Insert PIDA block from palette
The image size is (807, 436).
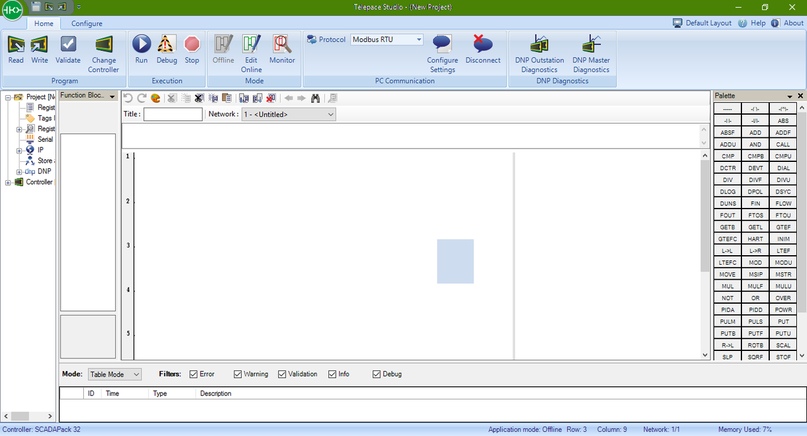tap(727, 310)
